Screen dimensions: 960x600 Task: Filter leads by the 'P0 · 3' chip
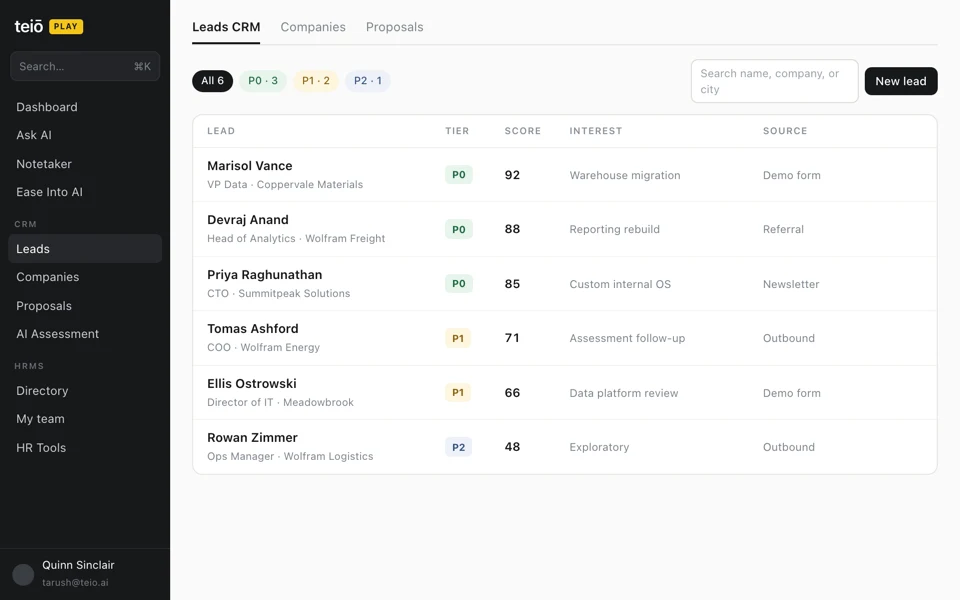click(263, 81)
